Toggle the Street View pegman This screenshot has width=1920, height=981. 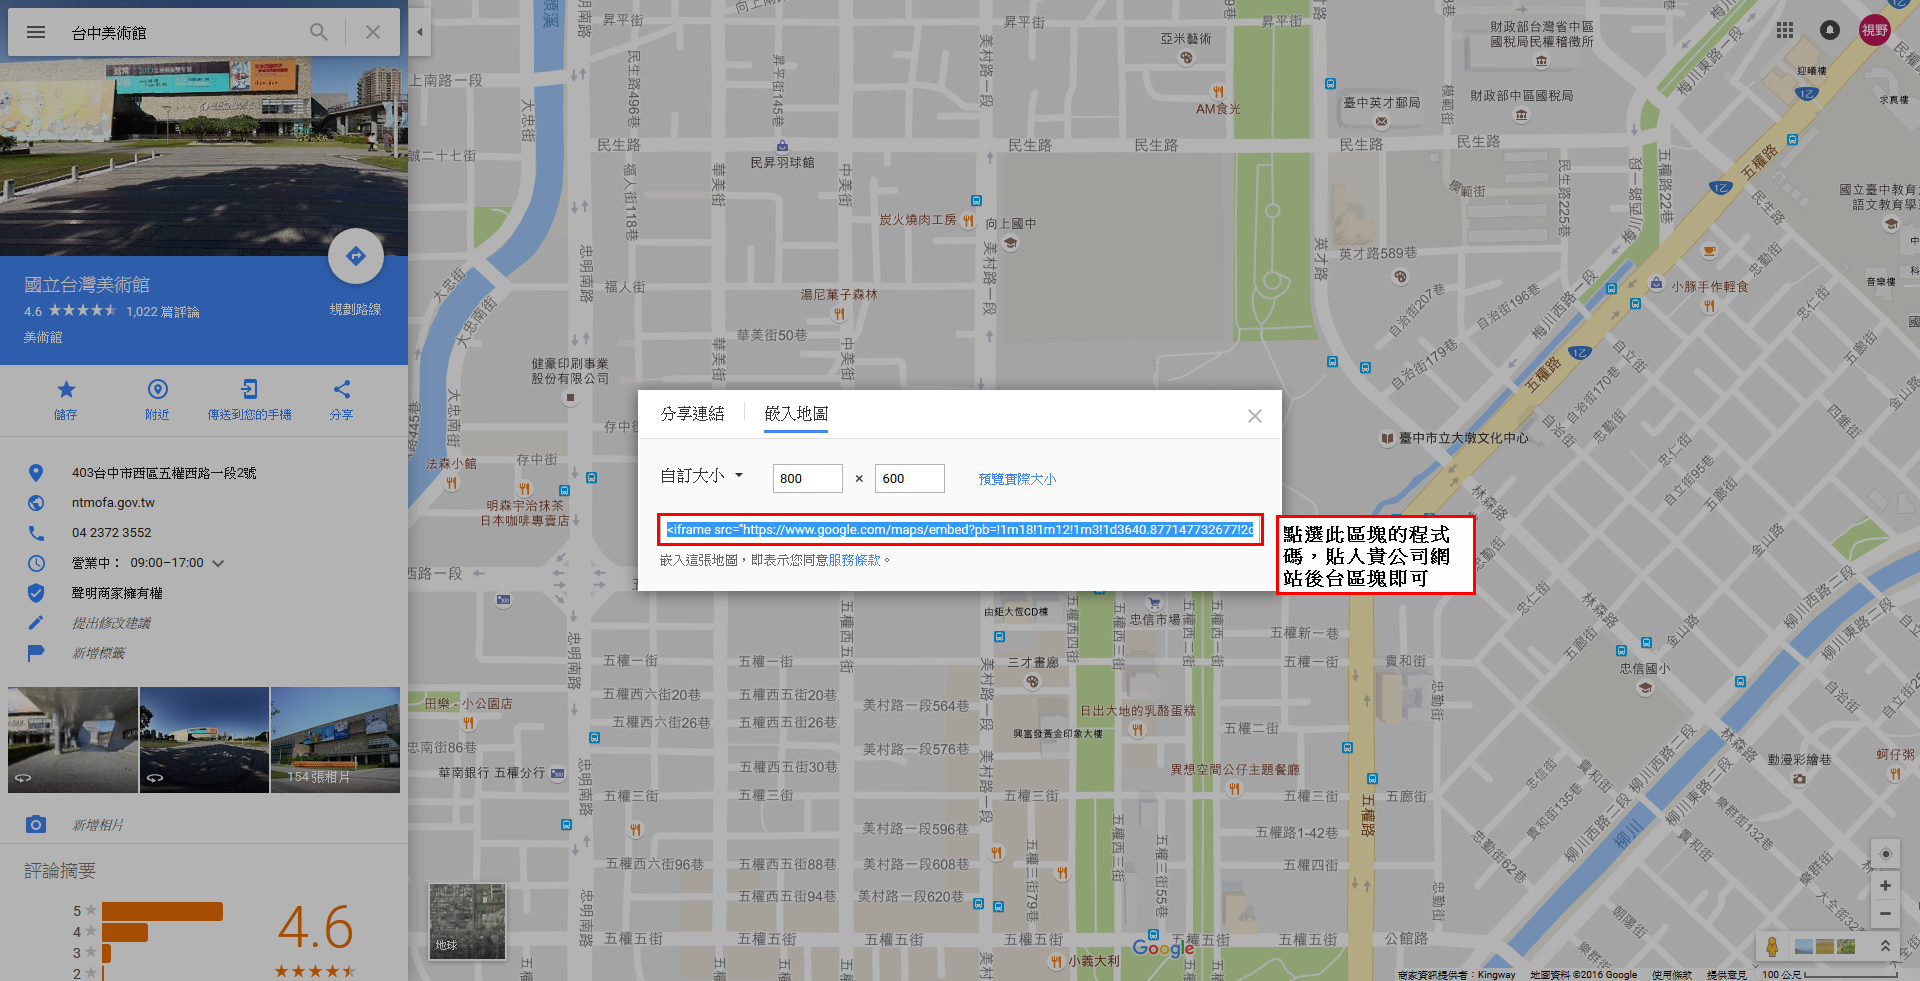point(1772,946)
